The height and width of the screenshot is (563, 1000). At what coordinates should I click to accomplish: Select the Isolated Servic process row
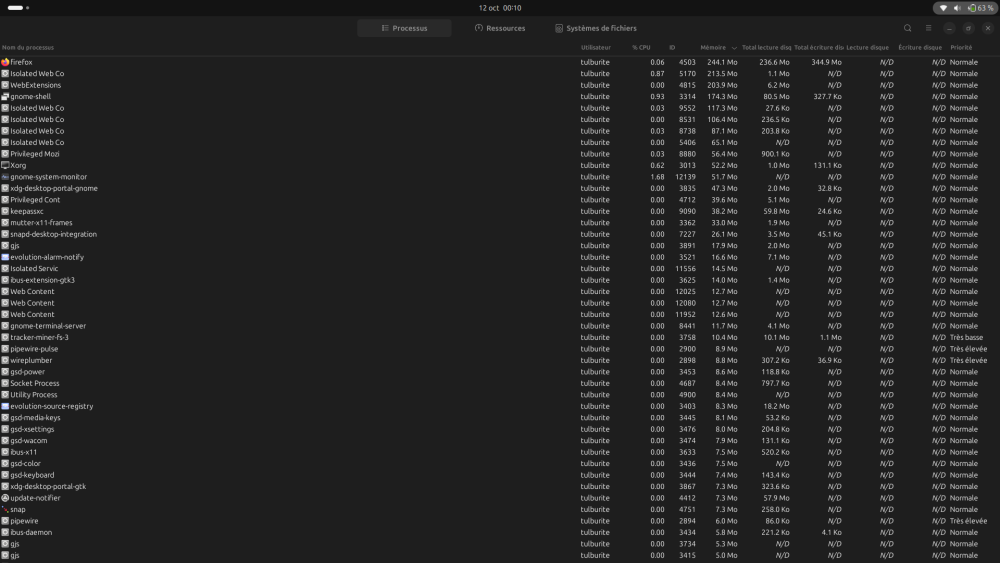pos(500,268)
